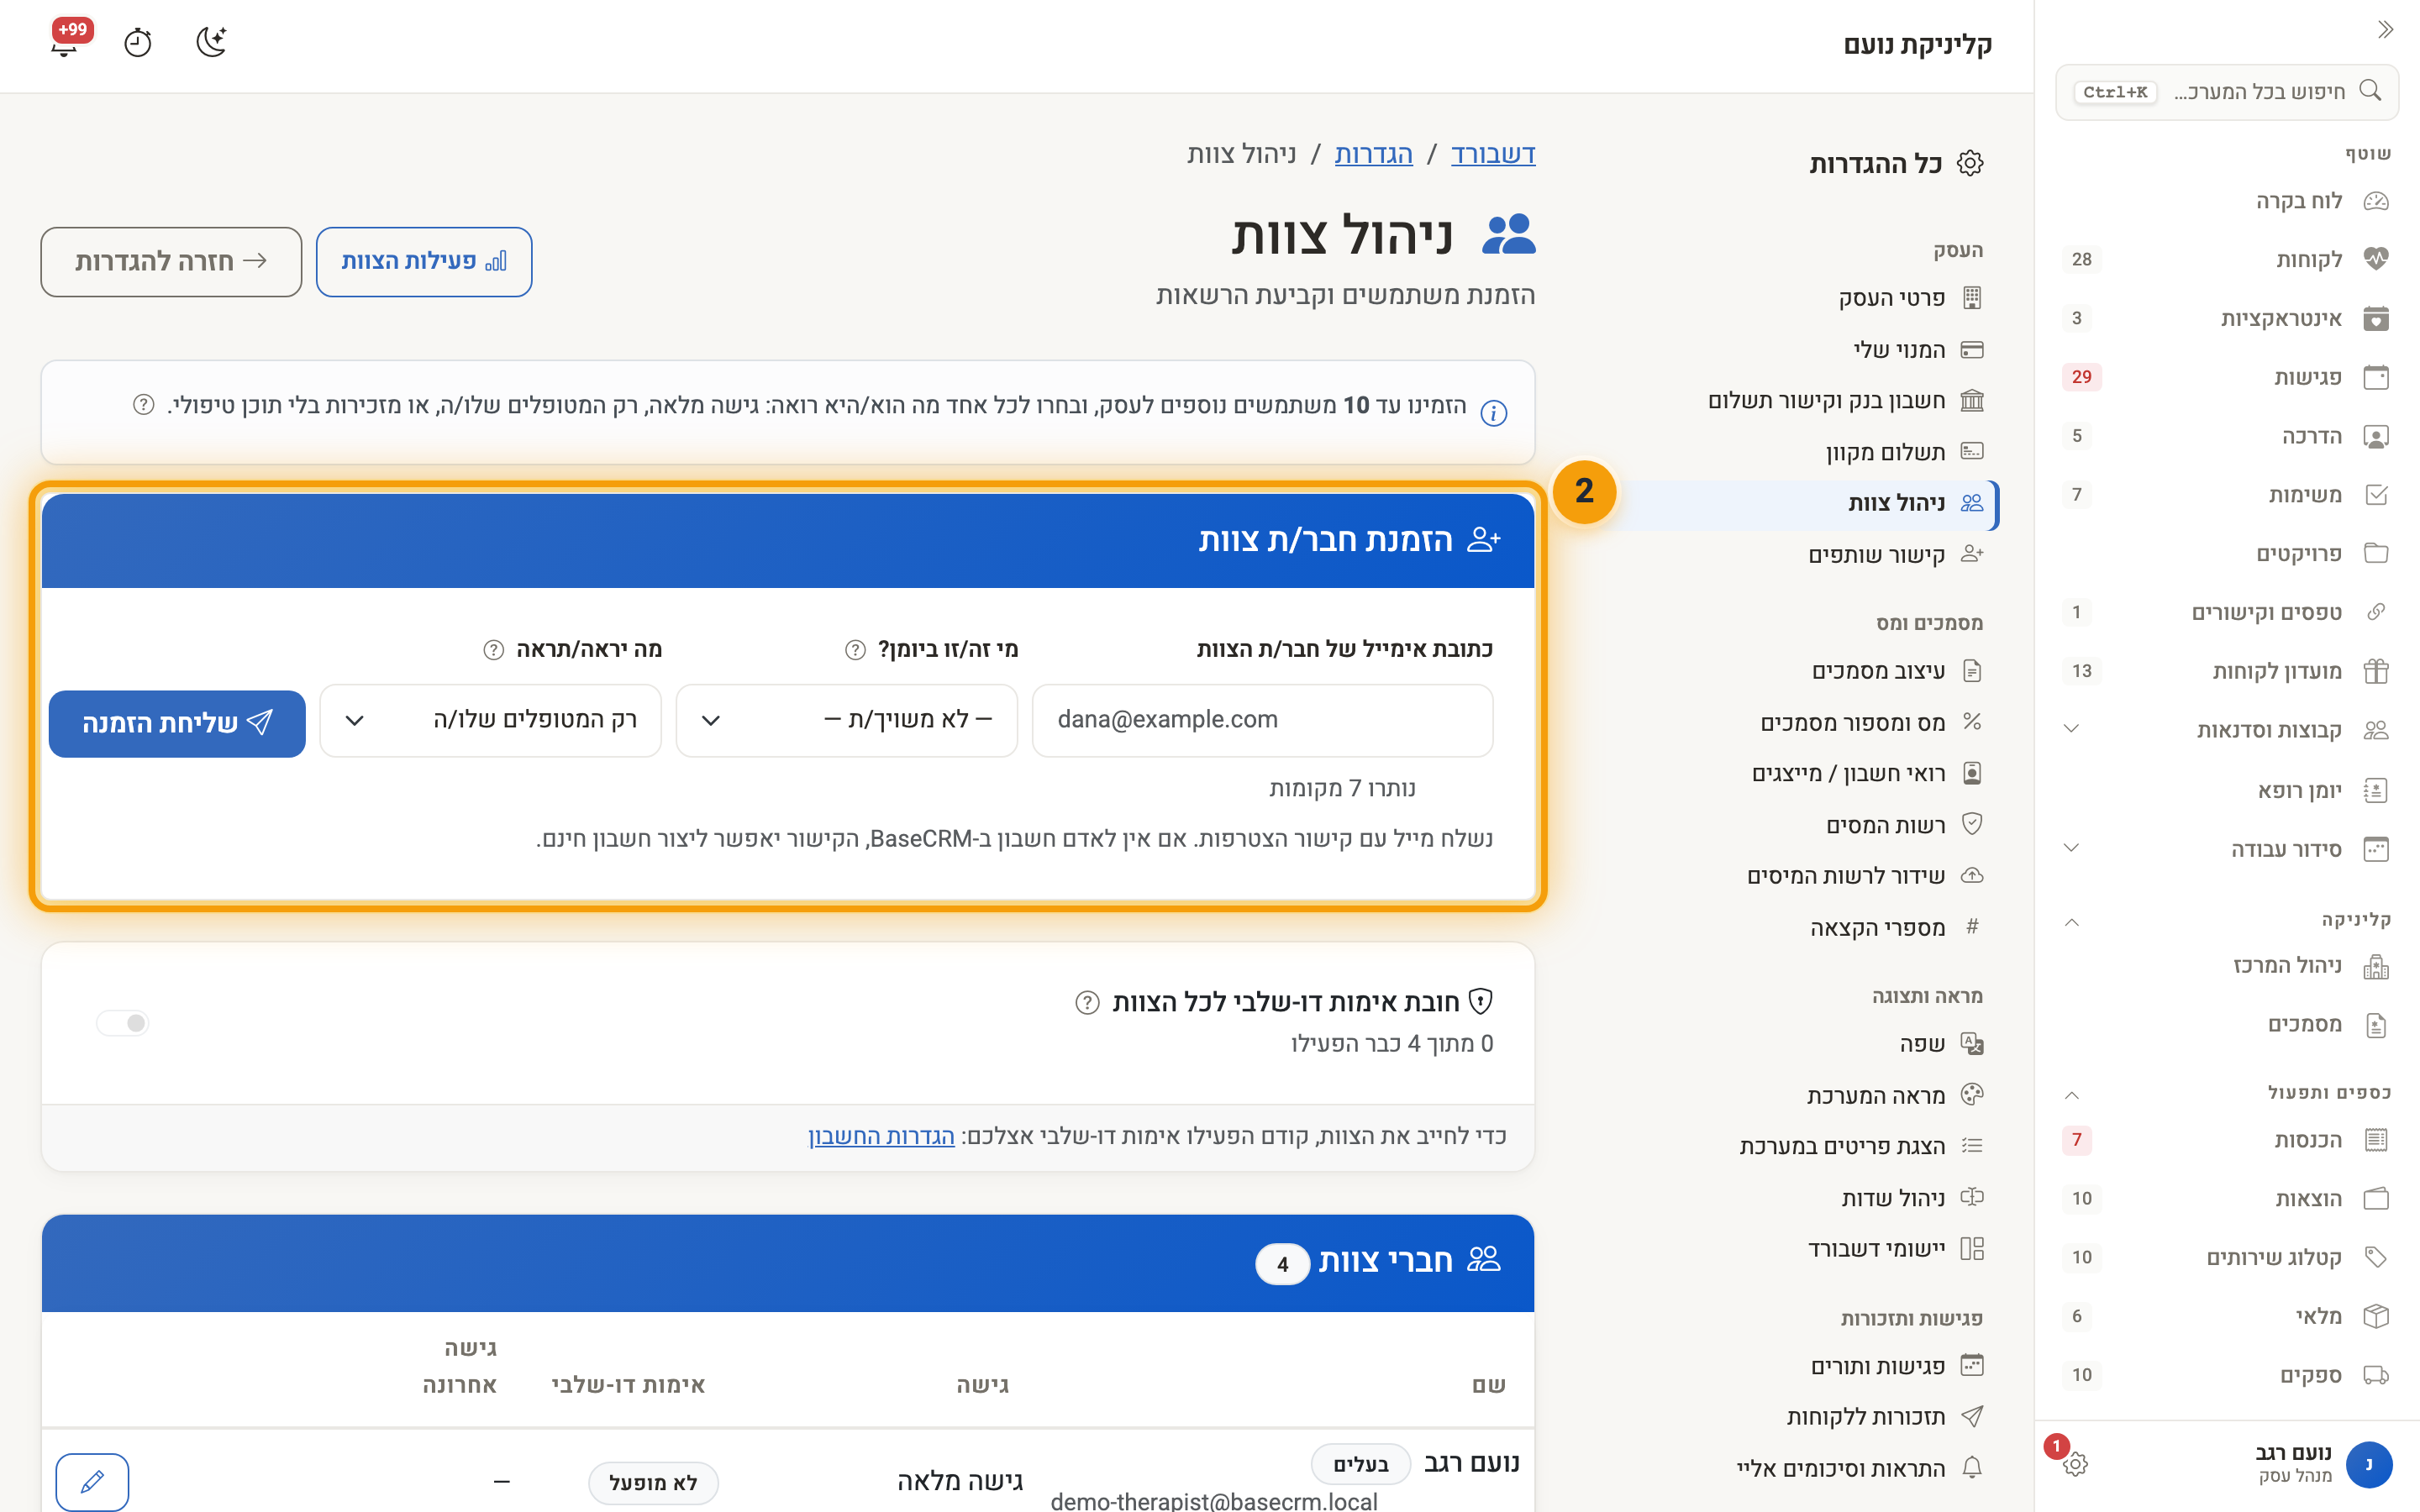The width and height of the screenshot is (2420, 1512).
Task: Select קישור שותפים settings item
Action: tap(1895, 554)
